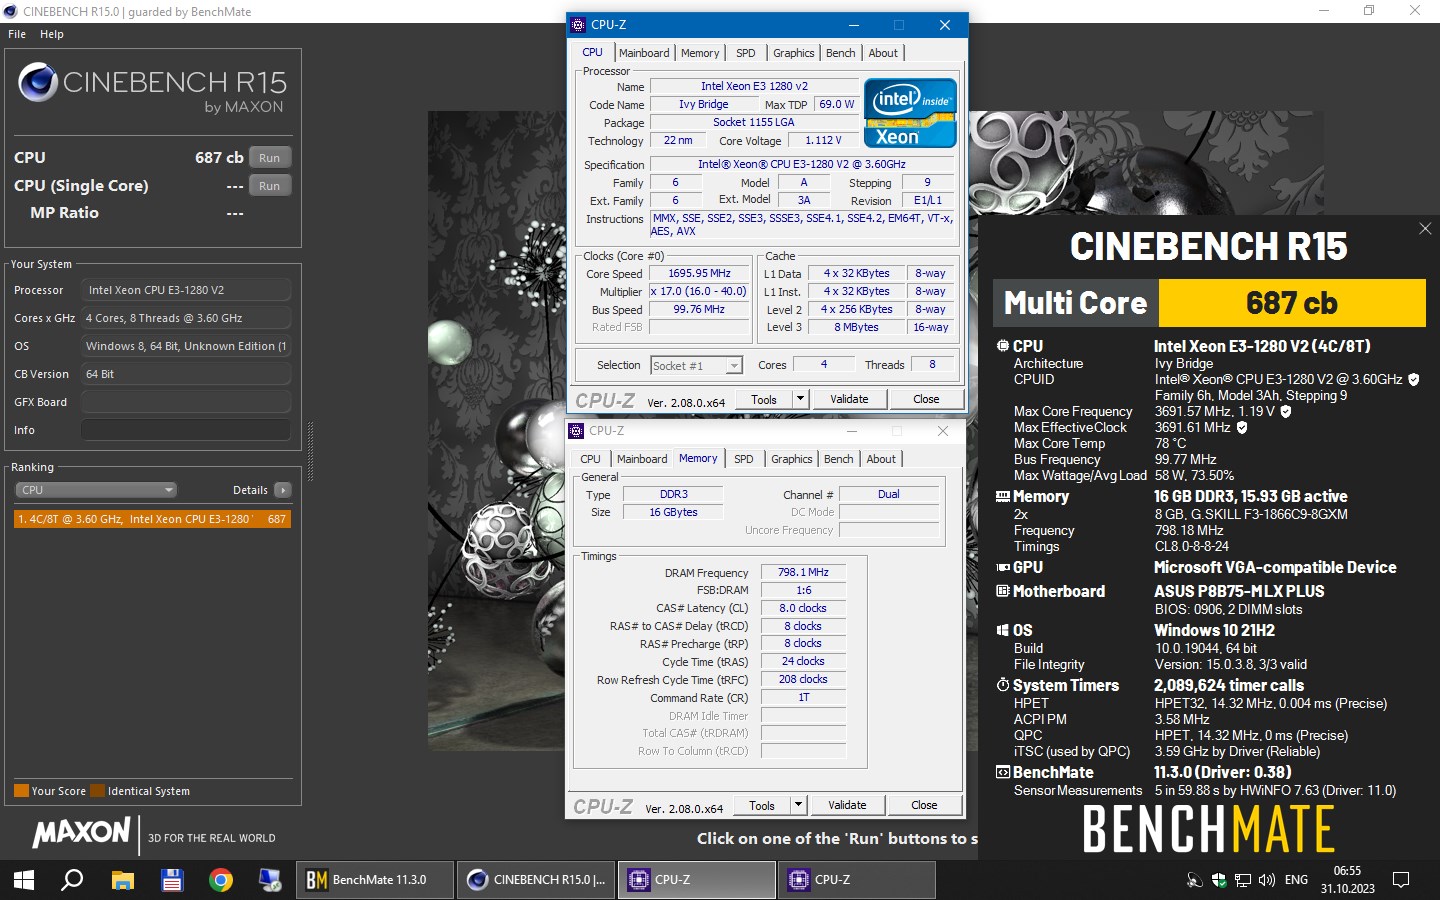Launch Google Chrome from the taskbar
This screenshot has width=1440, height=900.
(221, 880)
